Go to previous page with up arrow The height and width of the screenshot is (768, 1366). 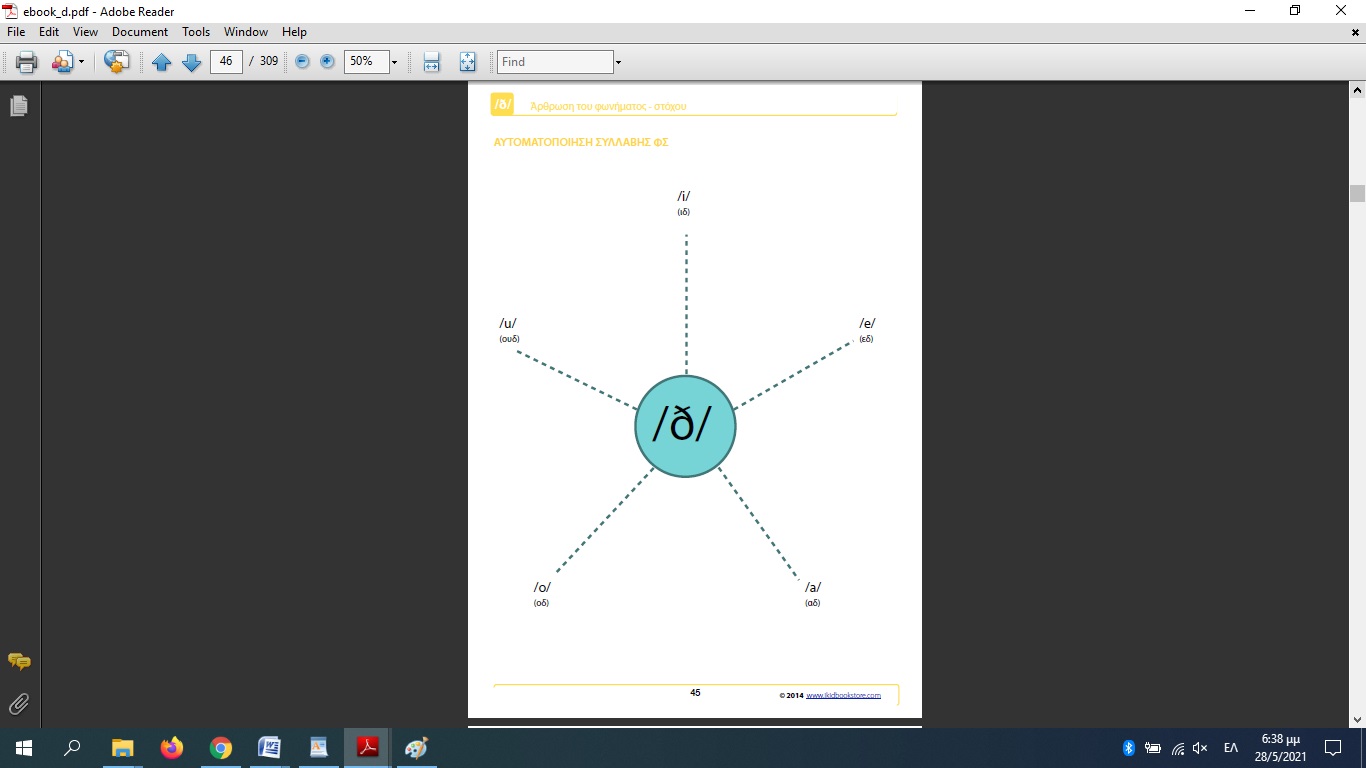click(161, 62)
